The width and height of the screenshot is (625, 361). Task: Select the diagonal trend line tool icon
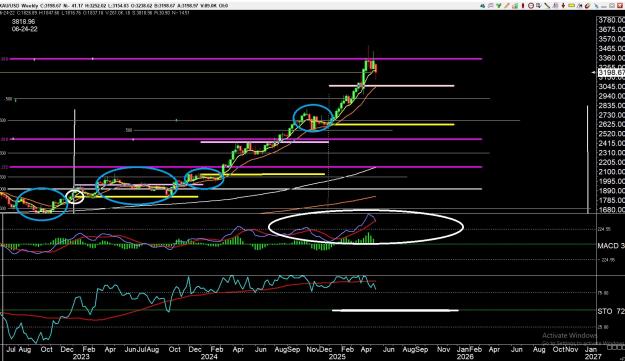[547, 6]
